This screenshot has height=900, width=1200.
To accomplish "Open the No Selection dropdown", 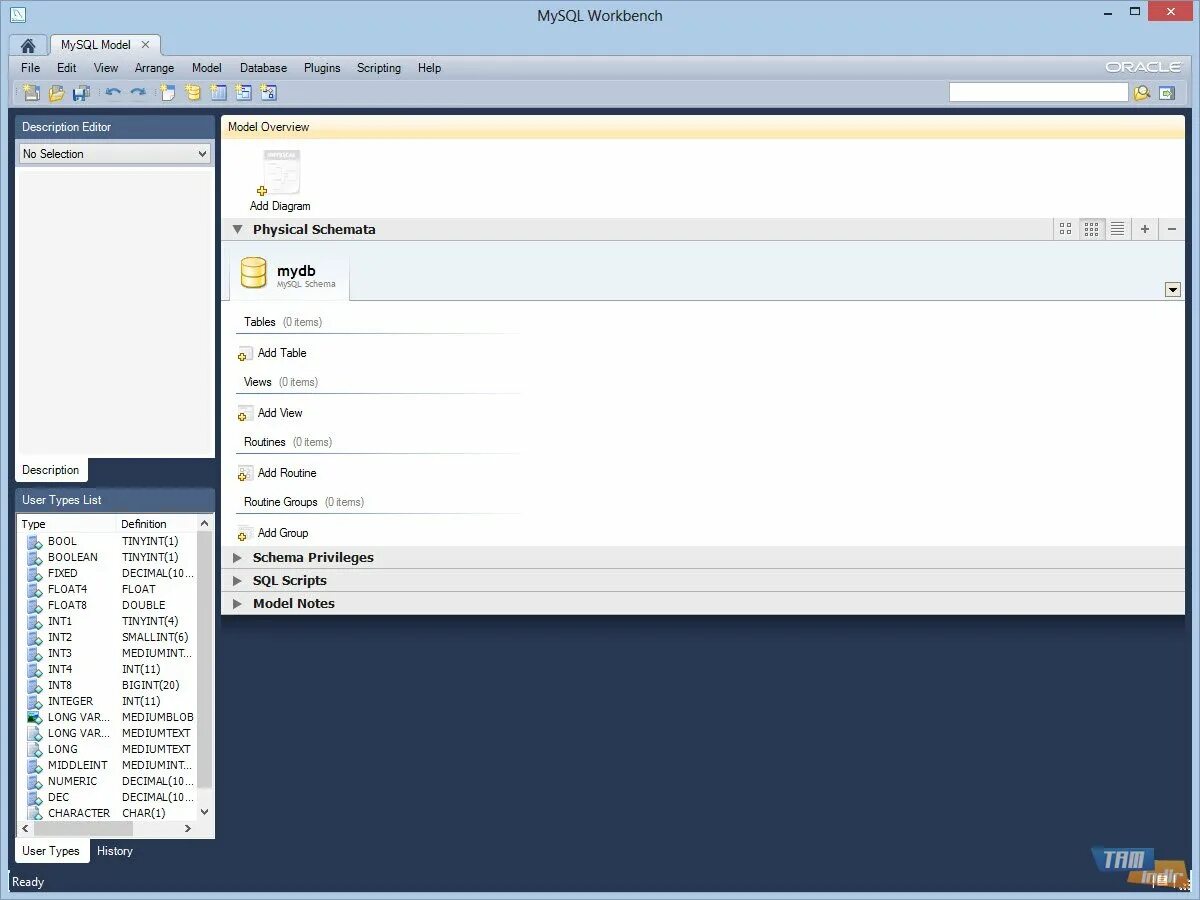I will click(x=115, y=154).
